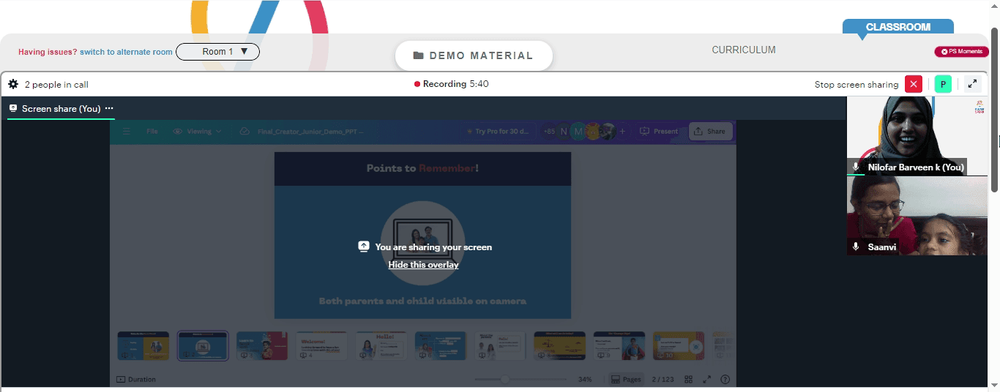Click Saanvi's video tile
Viewport: 1000px width, 392px height.
tap(917, 215)
